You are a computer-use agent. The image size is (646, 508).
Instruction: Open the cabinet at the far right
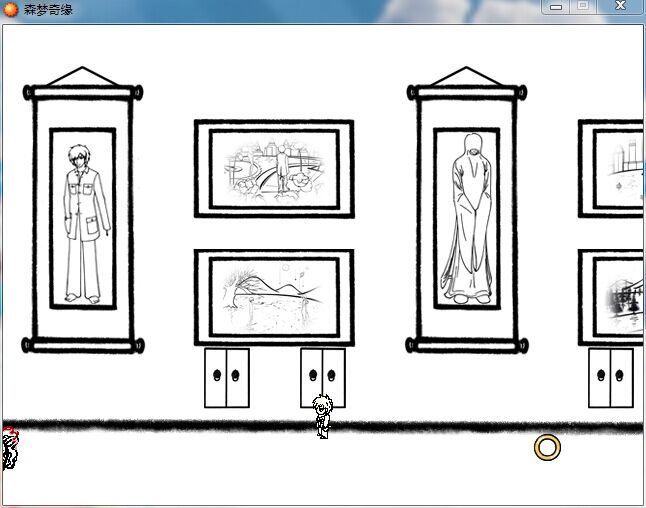(x=611, y=378)
